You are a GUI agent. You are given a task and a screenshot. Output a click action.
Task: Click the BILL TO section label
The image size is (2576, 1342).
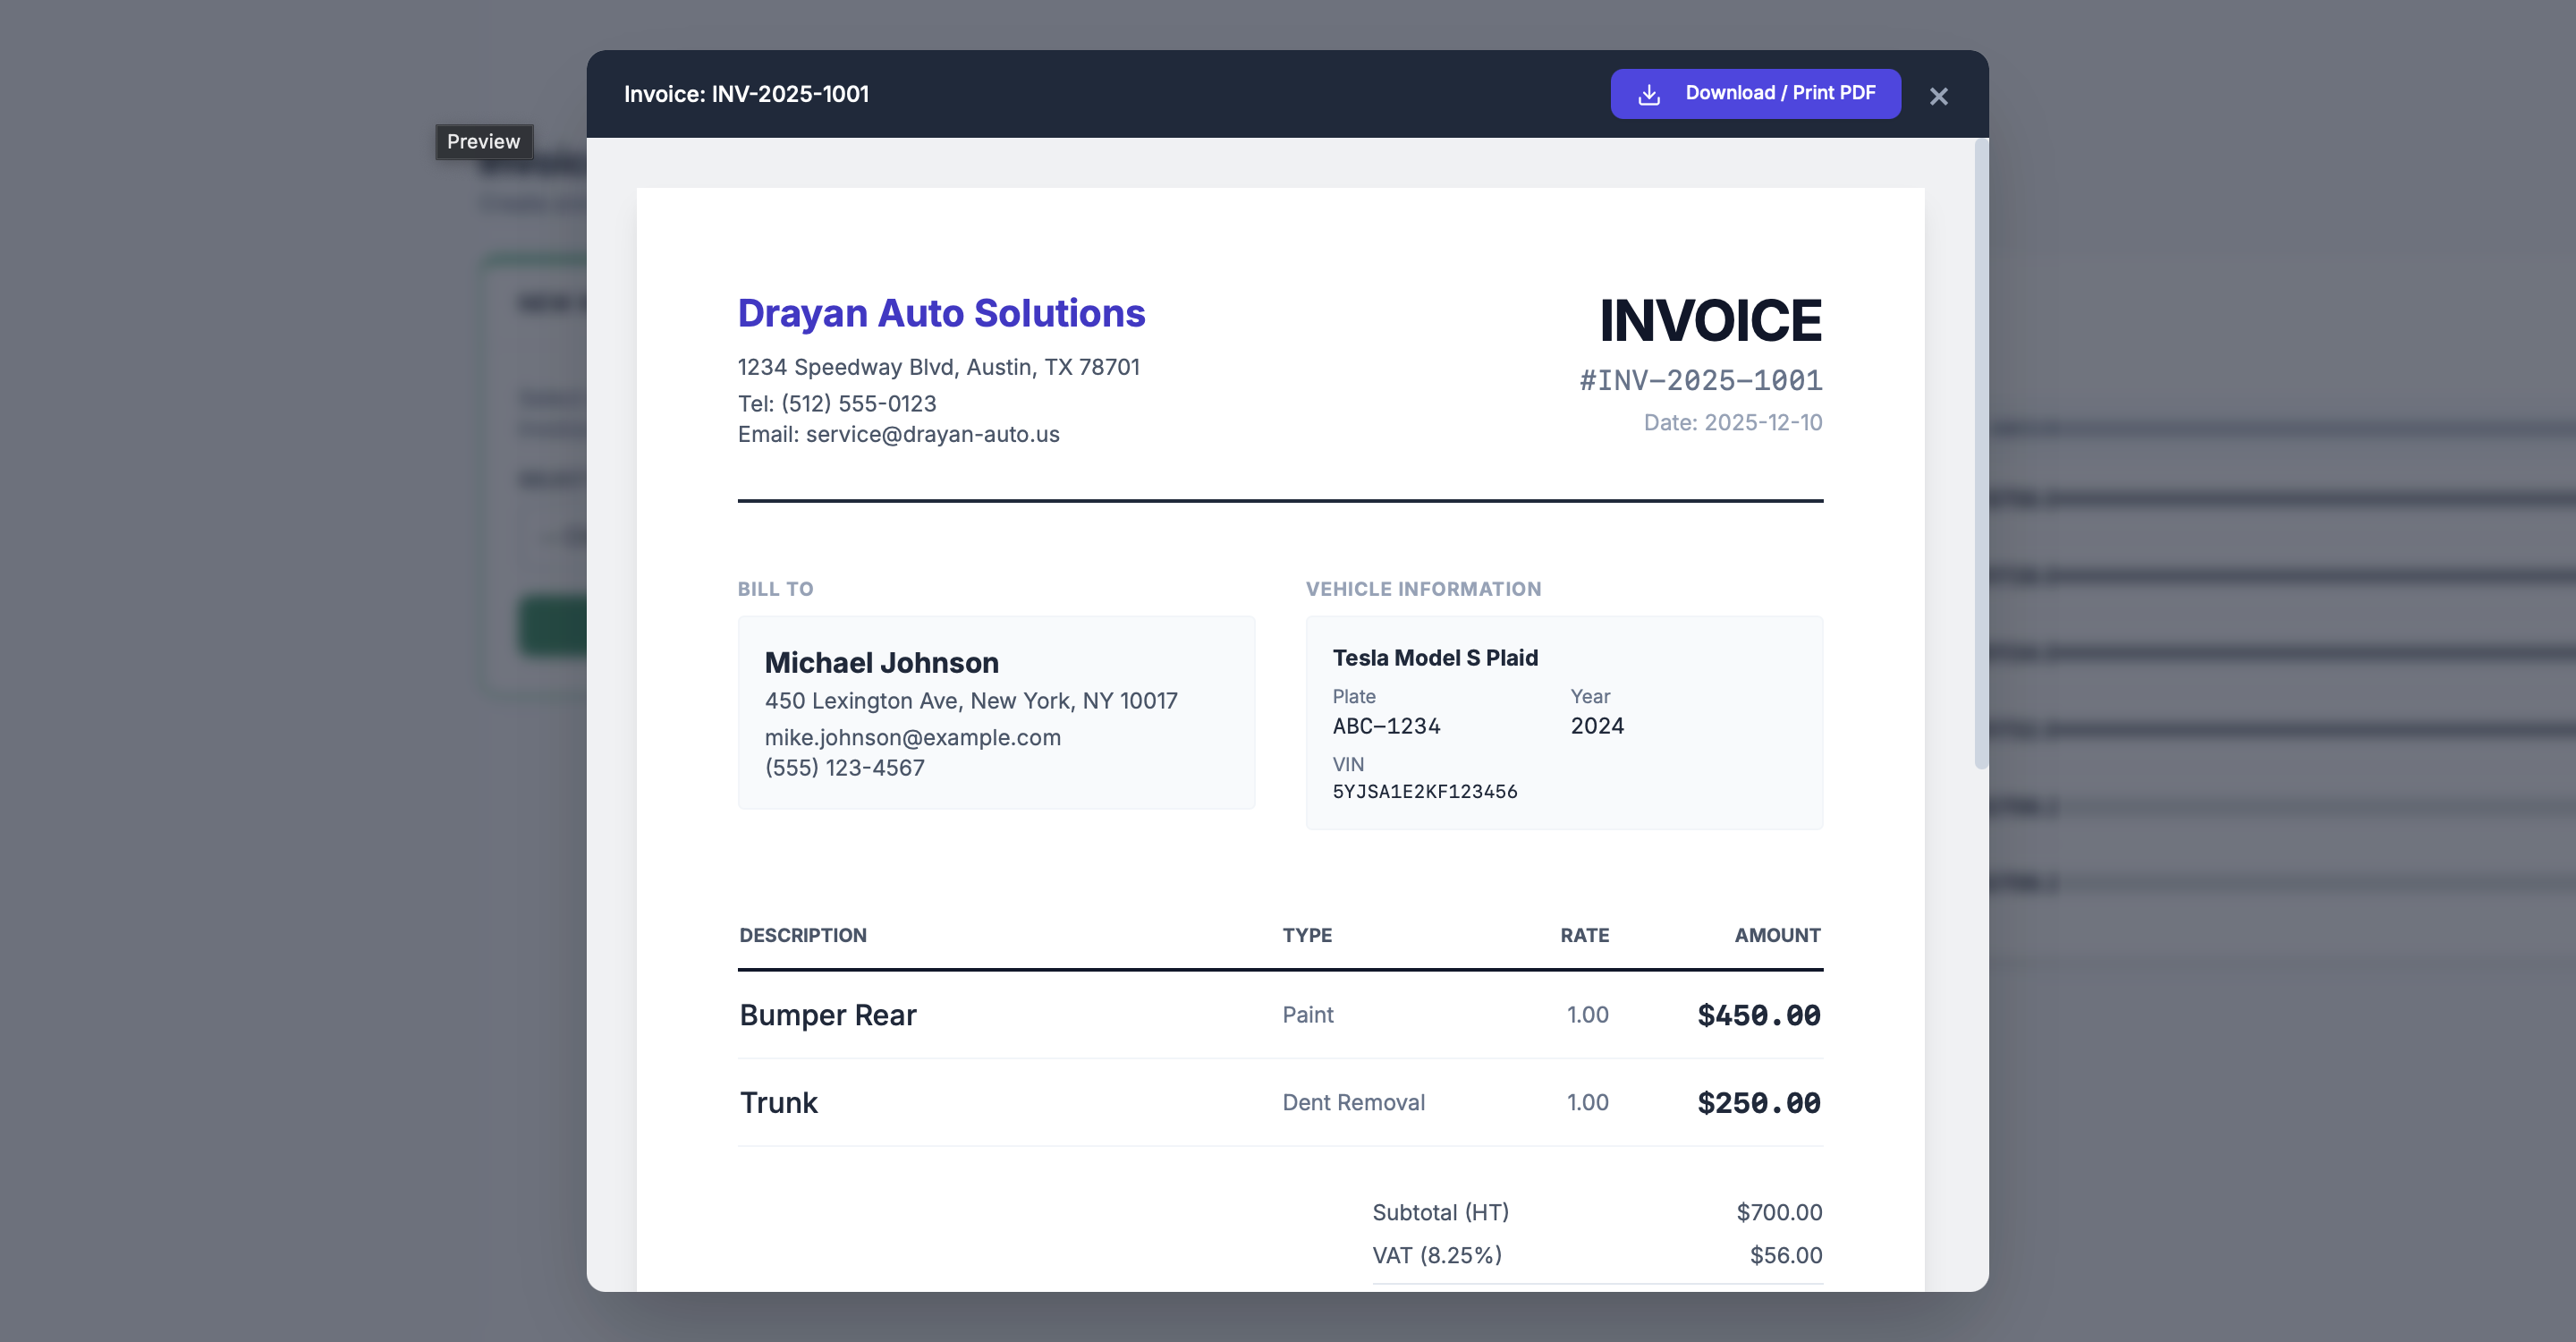click(x=776, y=589)
